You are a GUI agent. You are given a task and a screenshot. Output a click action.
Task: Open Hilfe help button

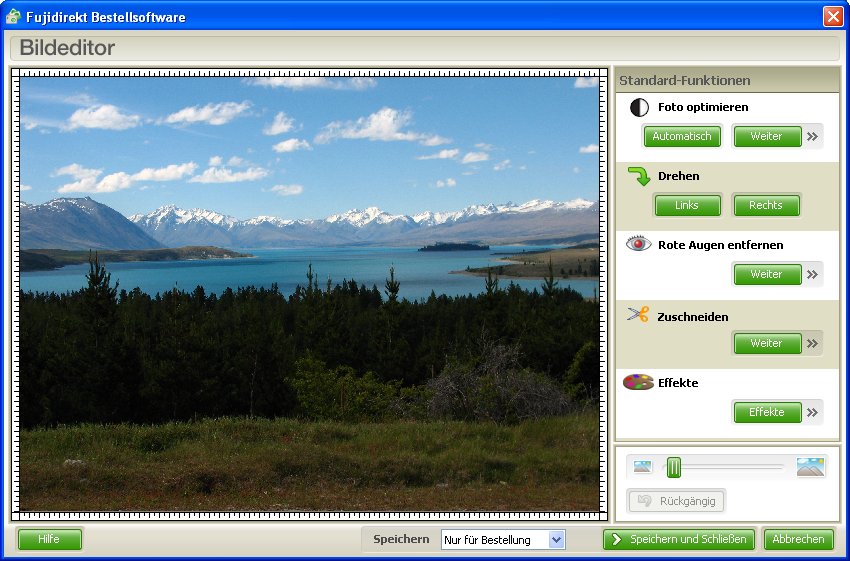49,539
